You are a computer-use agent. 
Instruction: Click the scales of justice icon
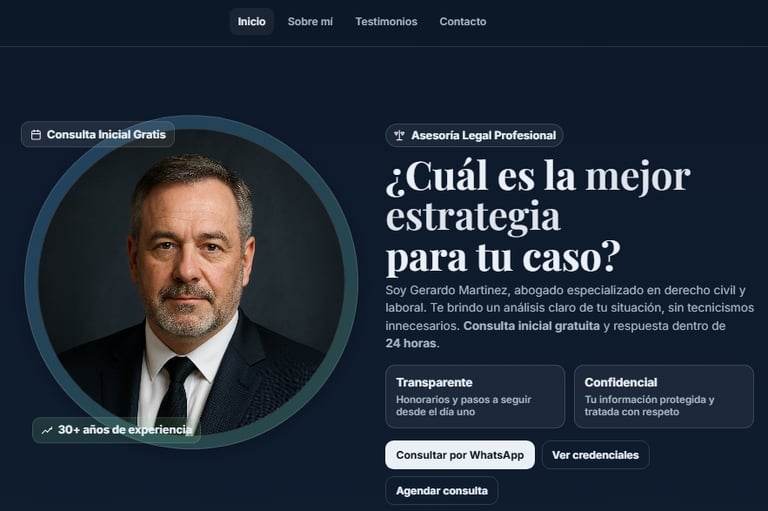[399, 136]
